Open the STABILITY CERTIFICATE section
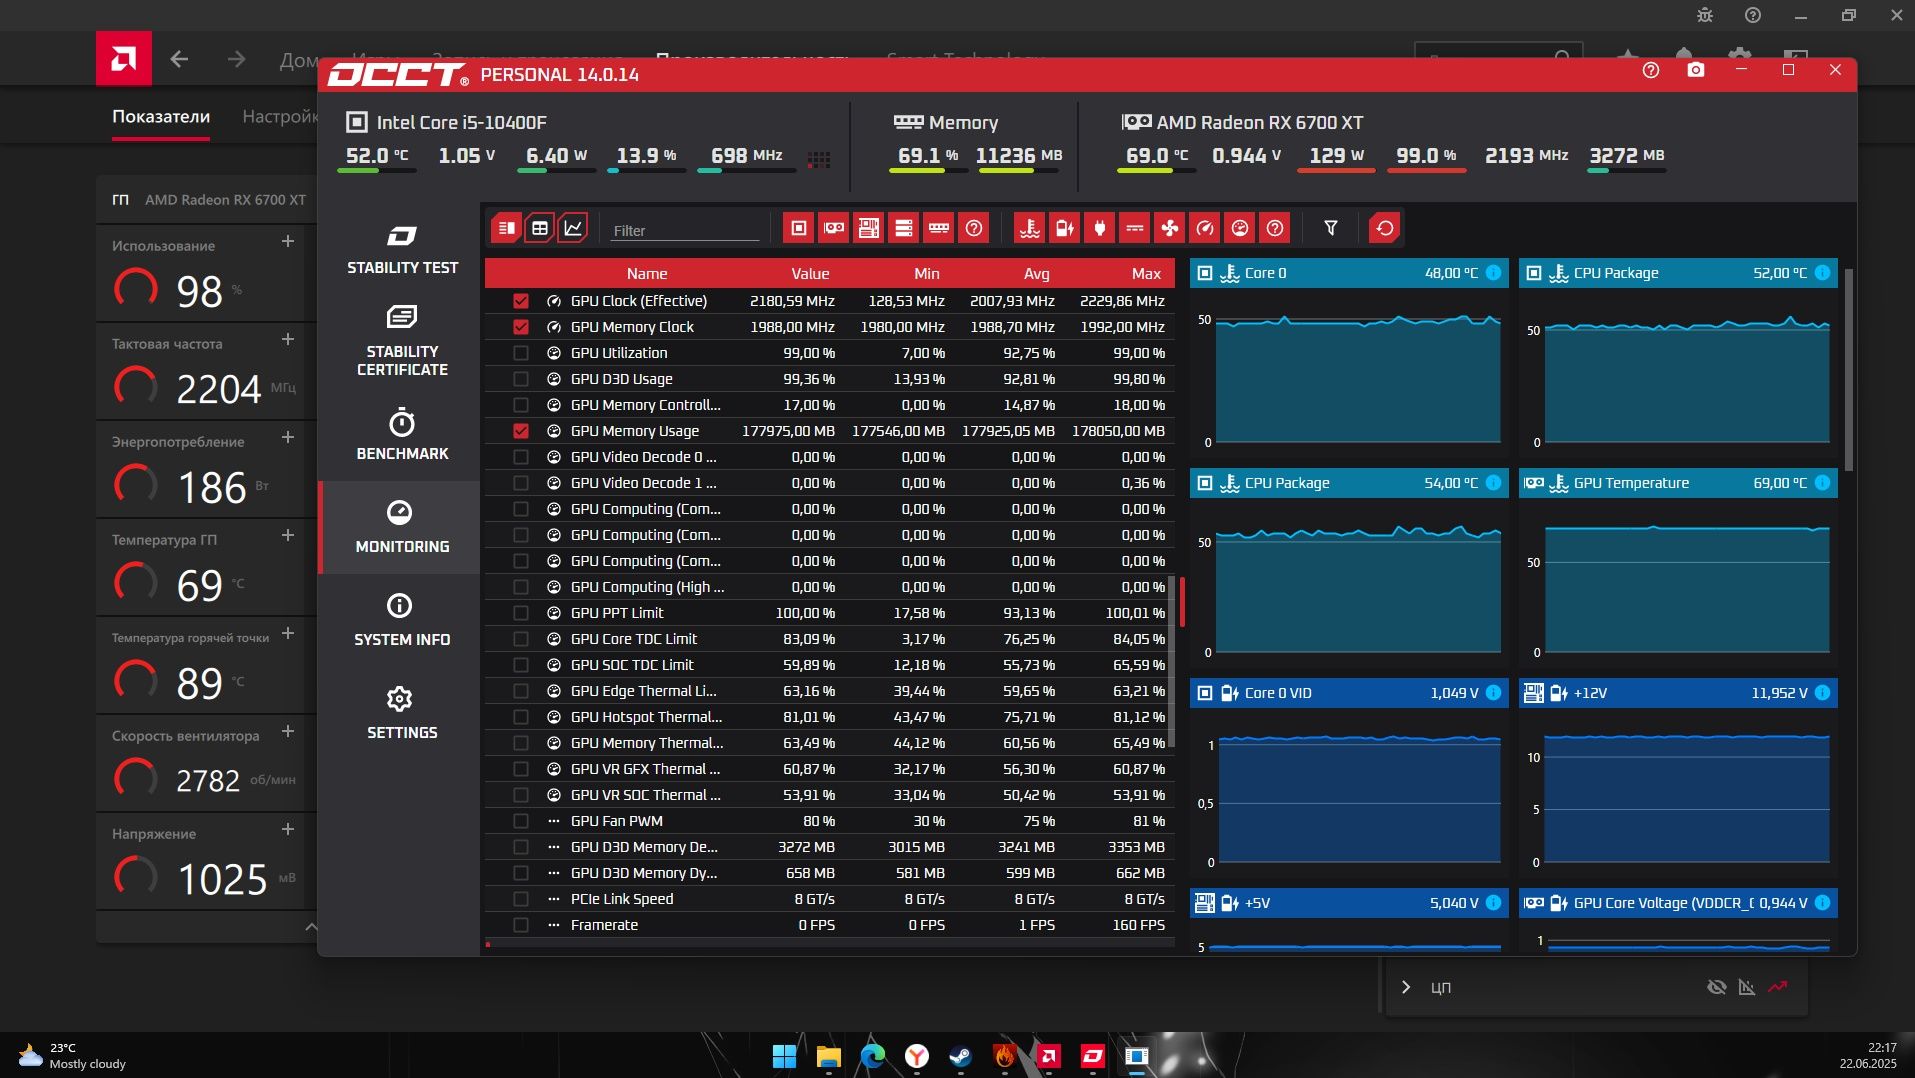The width and height of the screenshot is (1915, 1078). (x=402, y=342)
